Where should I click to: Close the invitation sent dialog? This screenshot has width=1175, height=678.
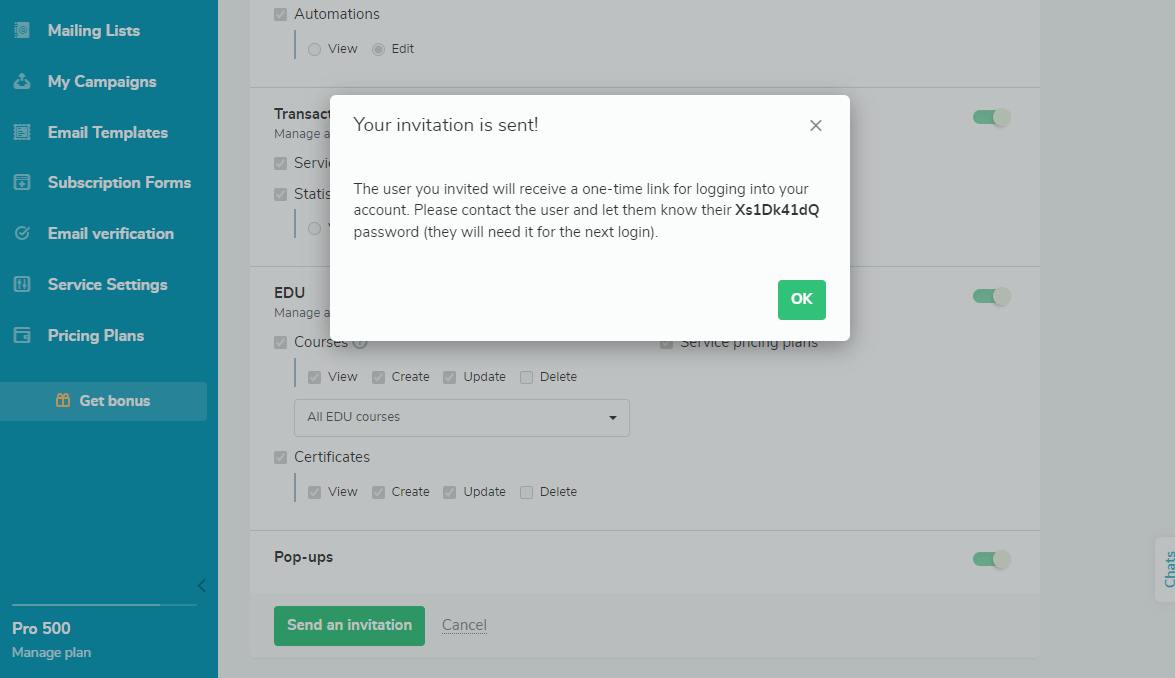click(x=816, y=126)
